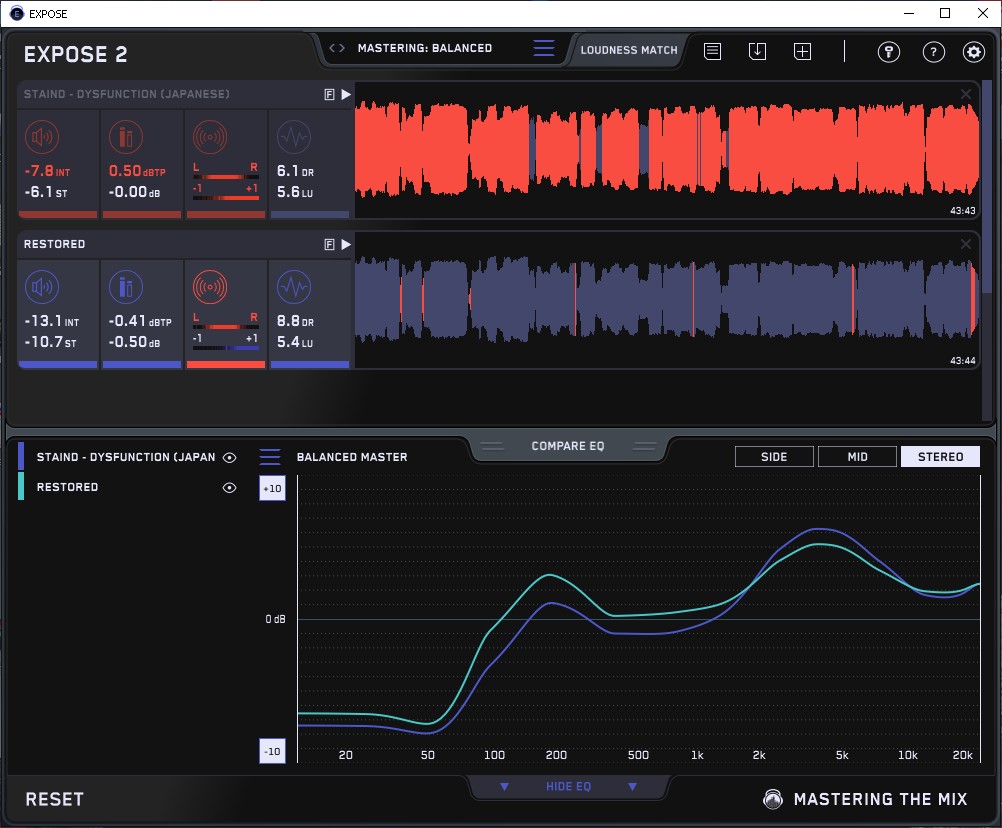Toggle eye visibility for Staind EQ curve

click(x=230, y=458)
